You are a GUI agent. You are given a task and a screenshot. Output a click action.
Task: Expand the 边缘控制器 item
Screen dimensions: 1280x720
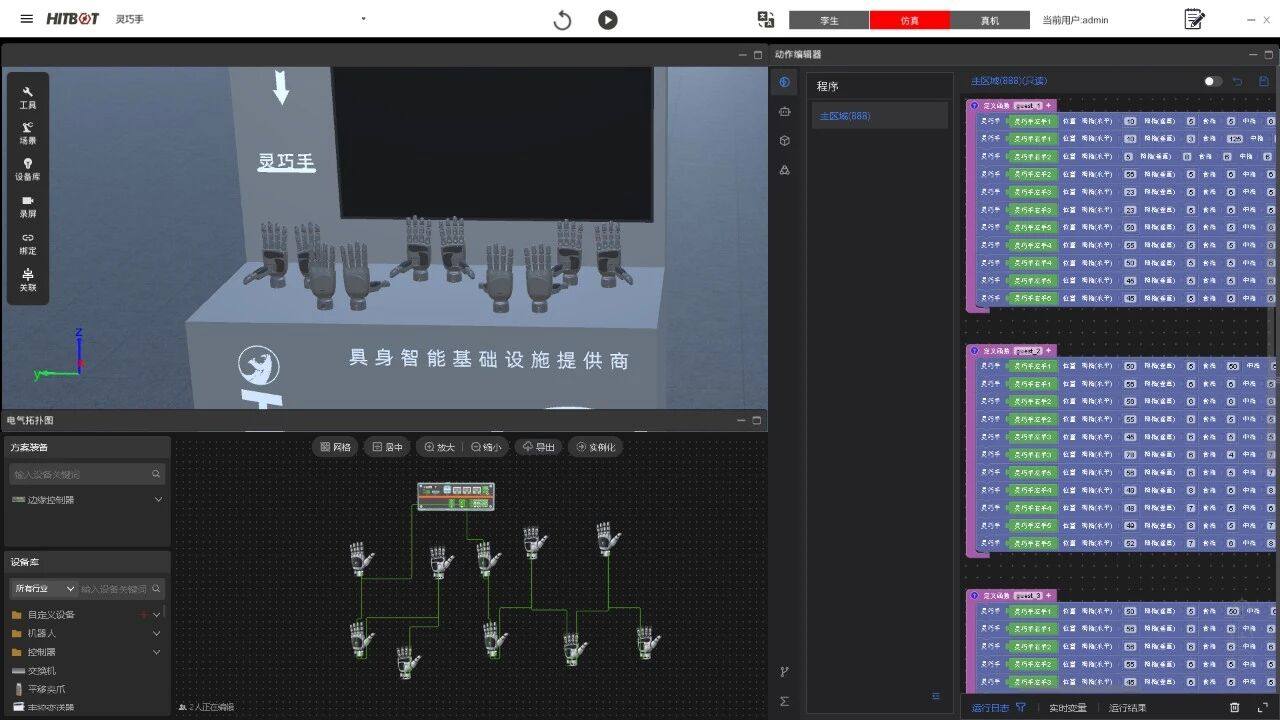(158, 499)
